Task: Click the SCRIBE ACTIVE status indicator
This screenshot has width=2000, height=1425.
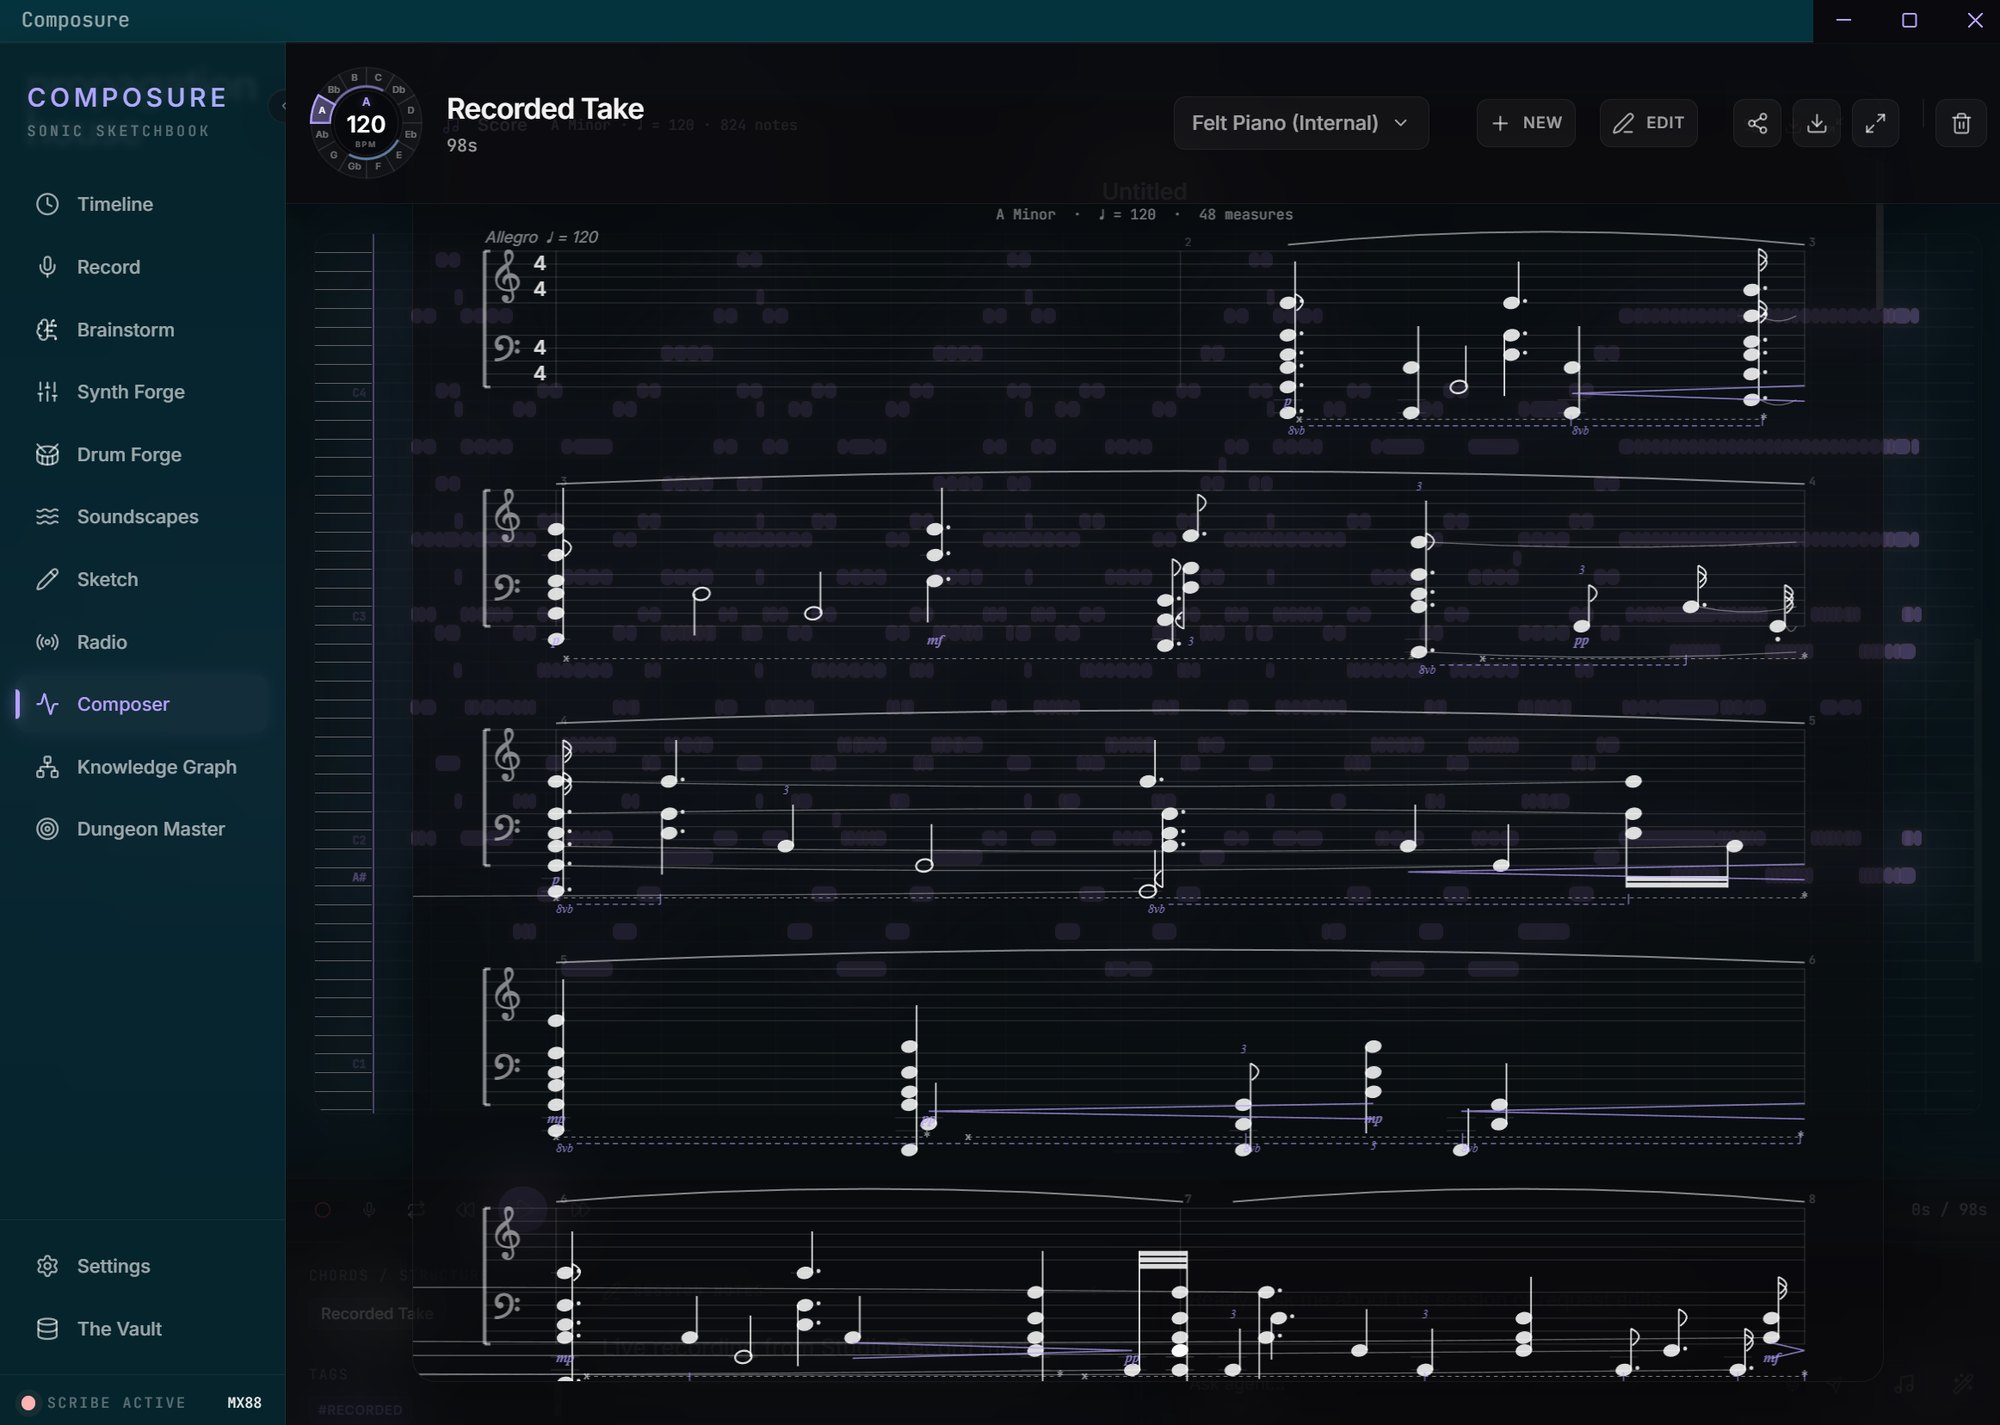Action: click(104, 1403)
